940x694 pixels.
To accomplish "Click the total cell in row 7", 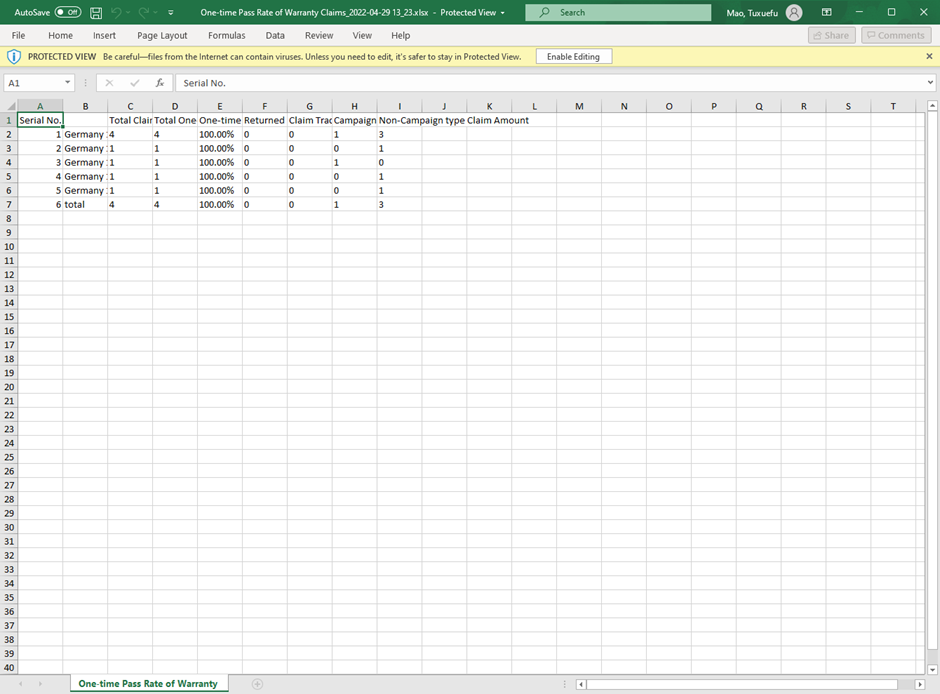I will click(85, 204).
